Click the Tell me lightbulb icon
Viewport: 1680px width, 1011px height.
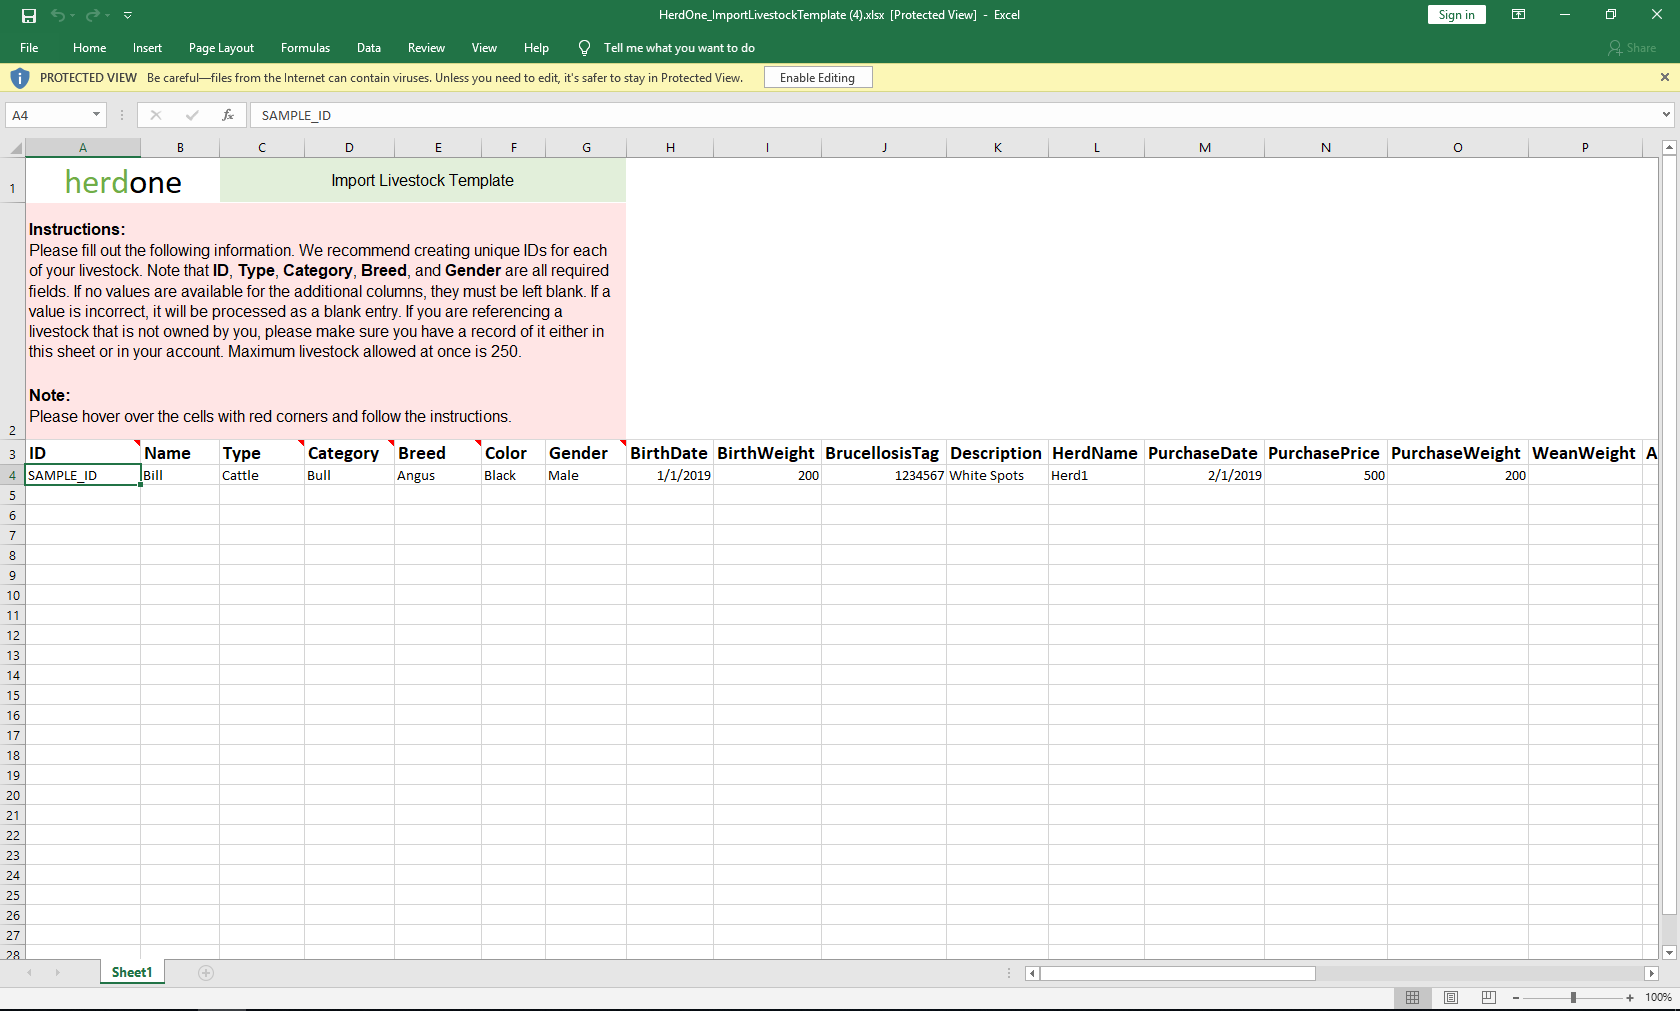585,48
